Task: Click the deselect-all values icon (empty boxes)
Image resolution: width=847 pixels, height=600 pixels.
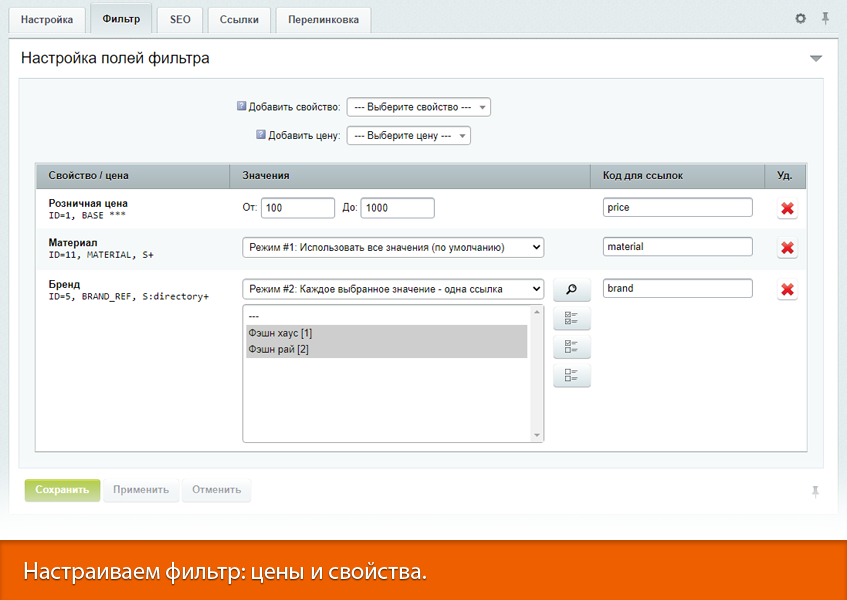Action: (571, 376)
